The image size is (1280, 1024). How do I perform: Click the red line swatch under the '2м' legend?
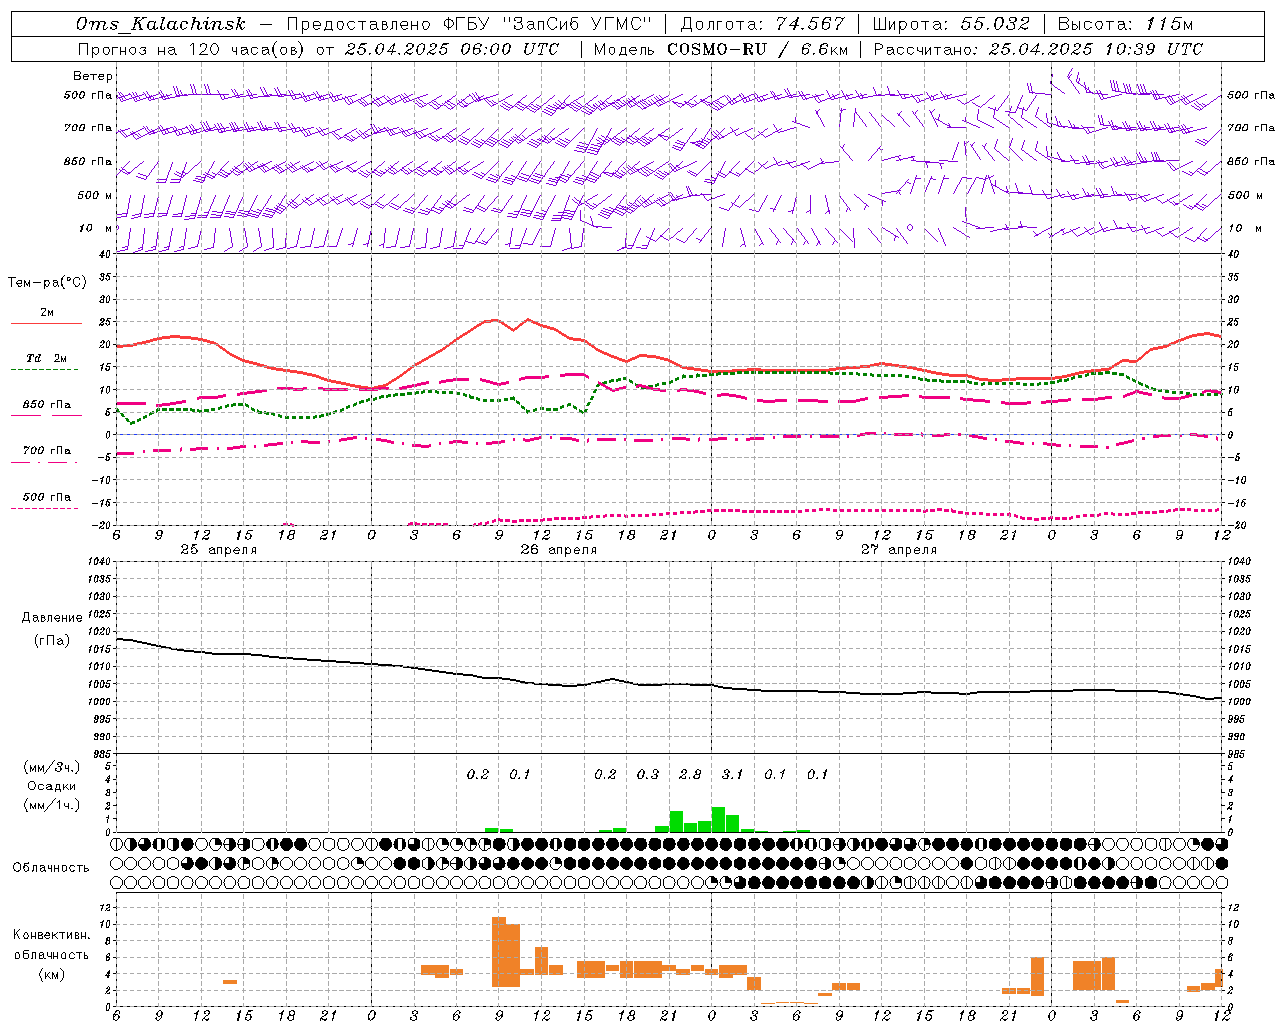tap(46, 323)
